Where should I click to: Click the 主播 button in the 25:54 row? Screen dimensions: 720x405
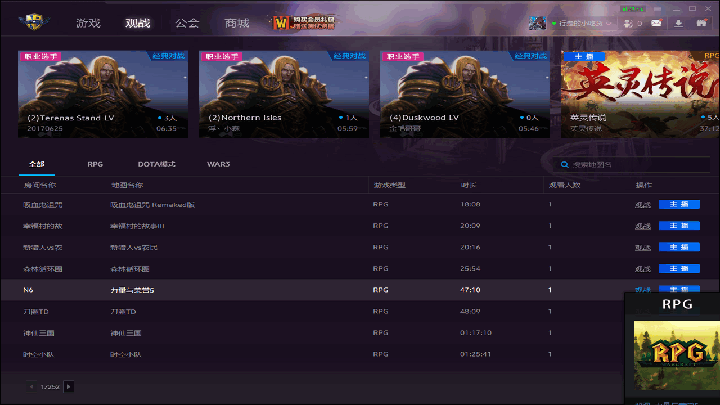679,269
